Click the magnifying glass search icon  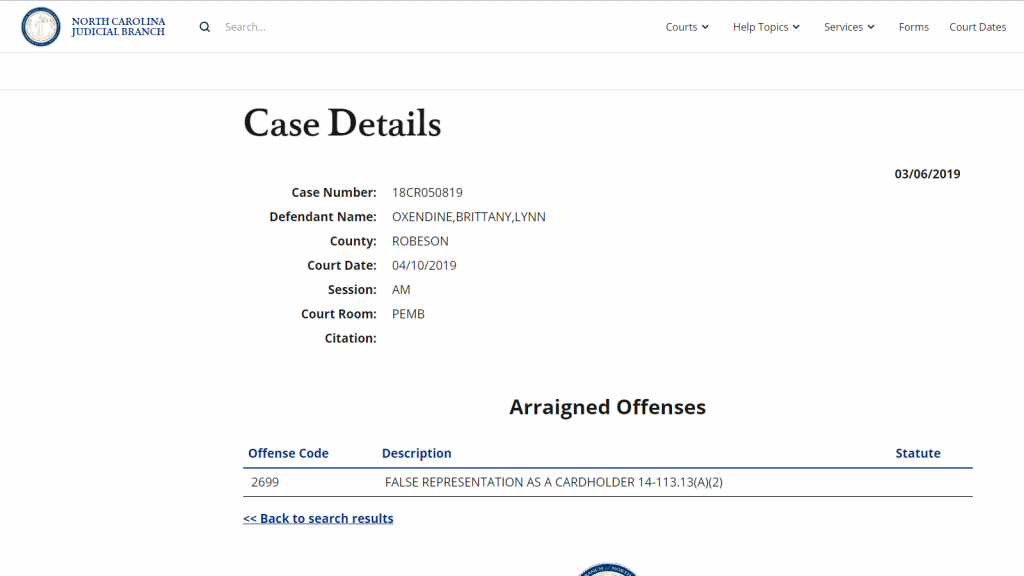(x=205, y=27)
